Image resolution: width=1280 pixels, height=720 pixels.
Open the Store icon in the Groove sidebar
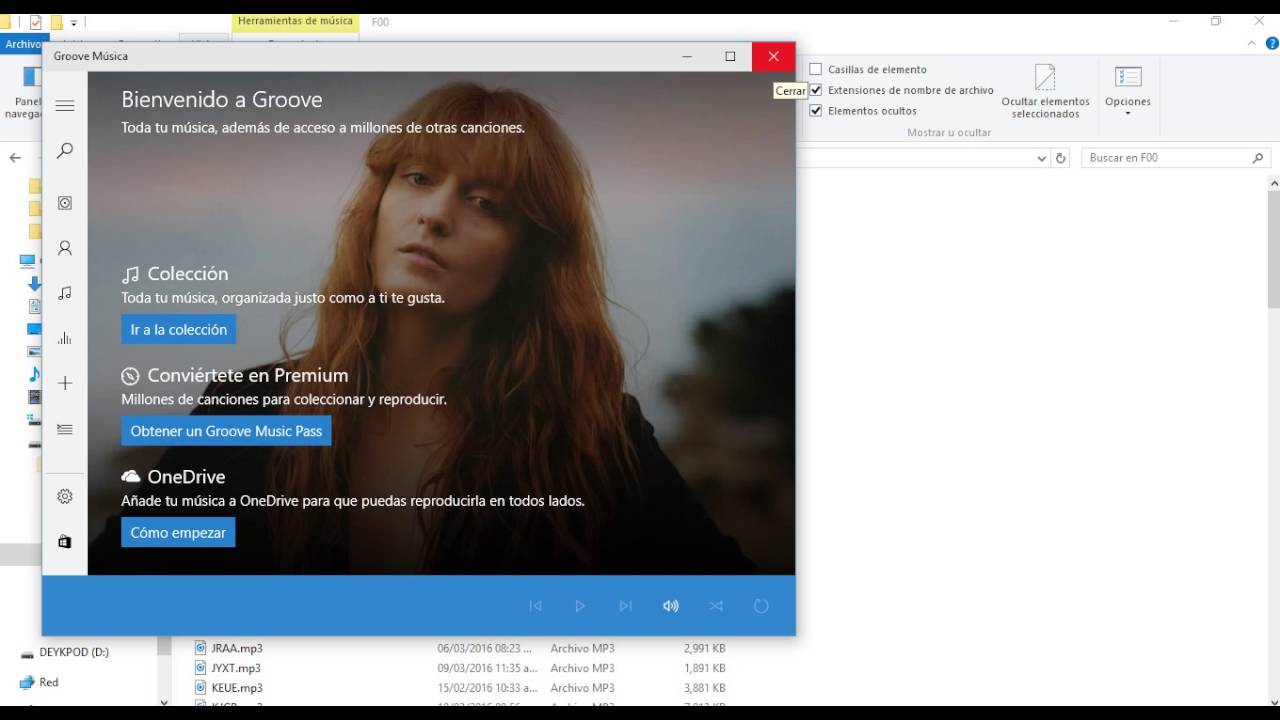[65, 541]
